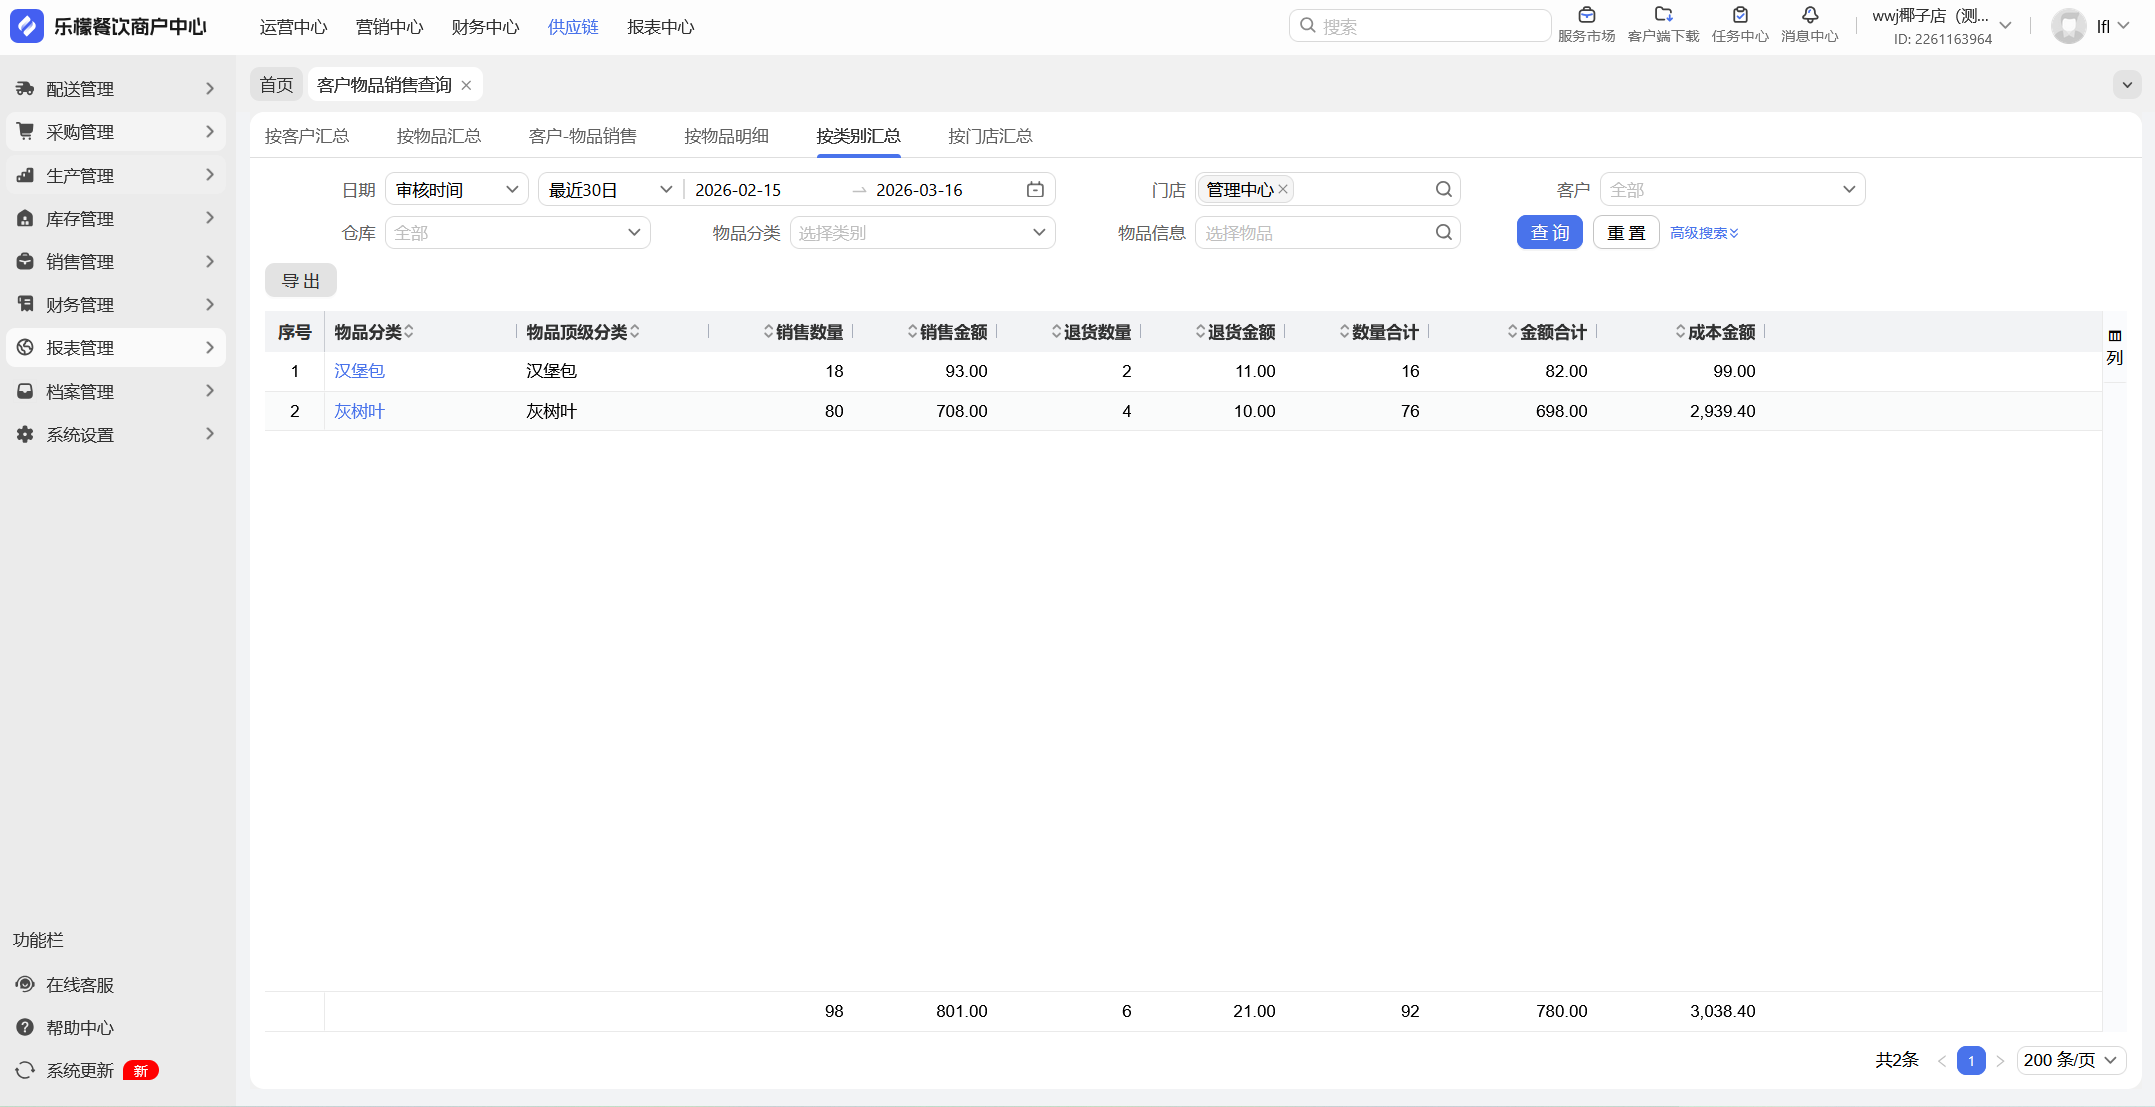Click search icon in 门店 field
The width and height of the screenshot is (2155, 1107).
[1443, 190]
